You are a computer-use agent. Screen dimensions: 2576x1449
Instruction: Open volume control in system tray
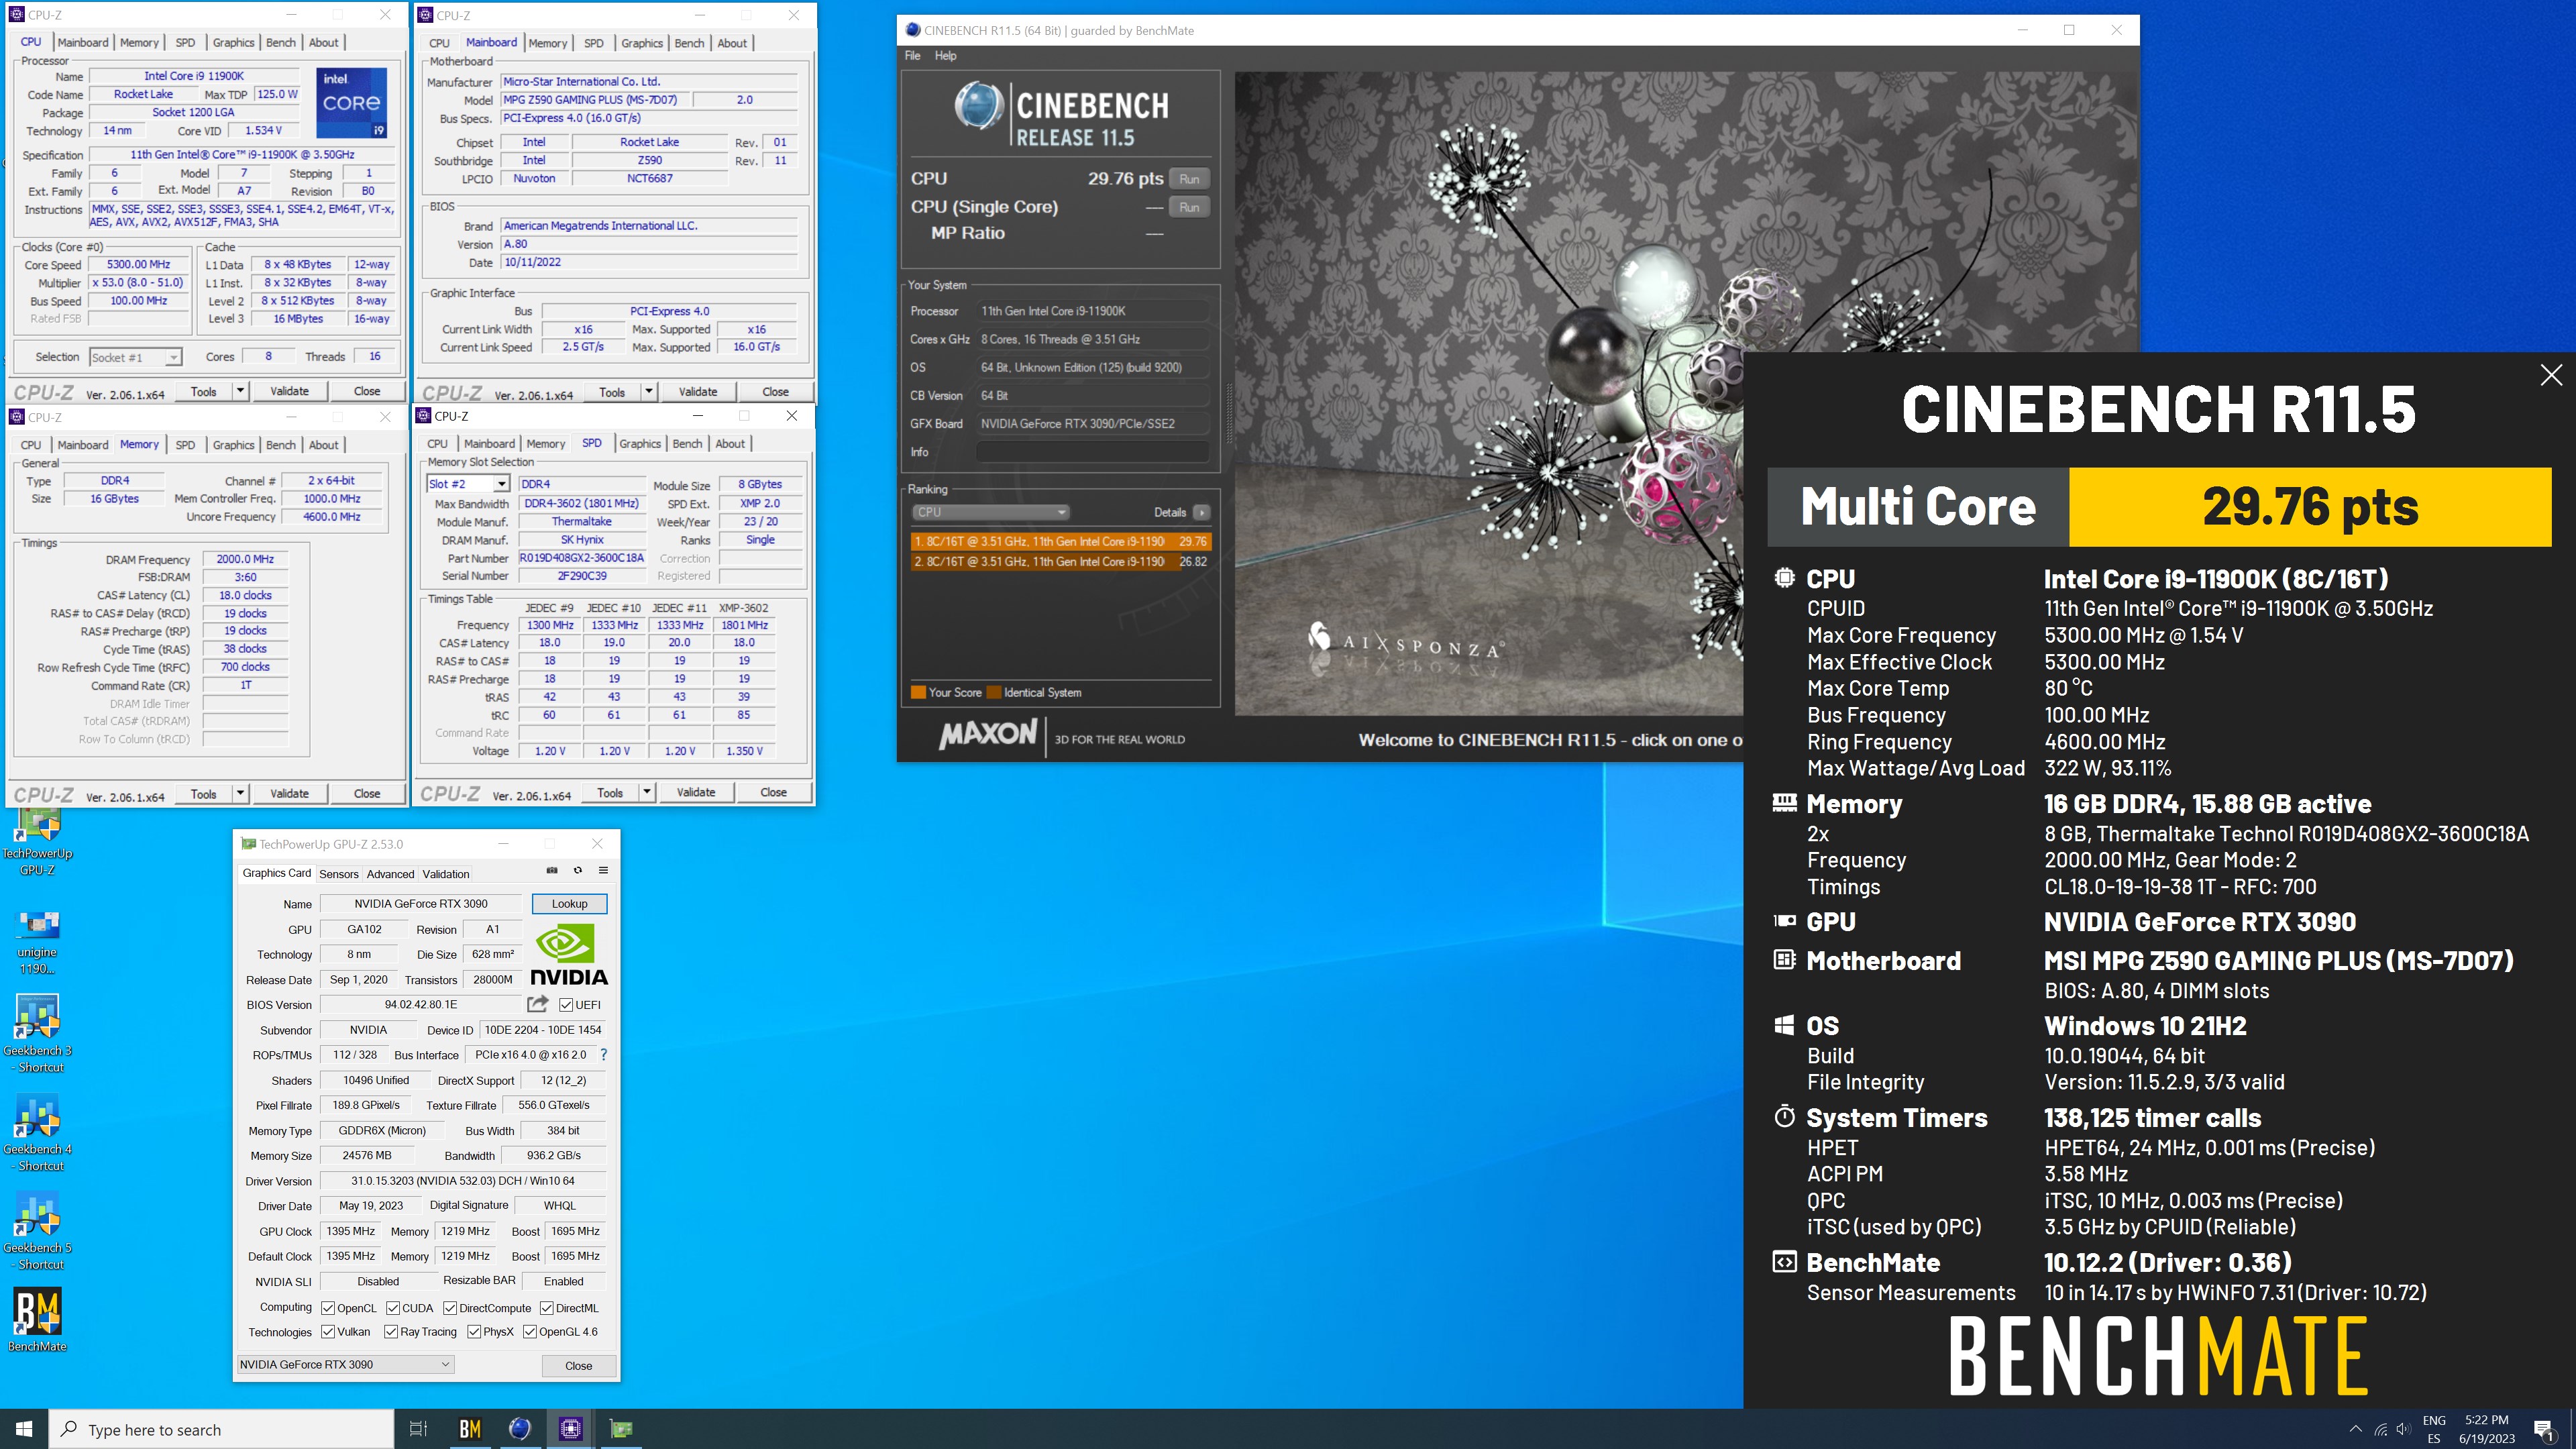click(x=2404, y=1429)
